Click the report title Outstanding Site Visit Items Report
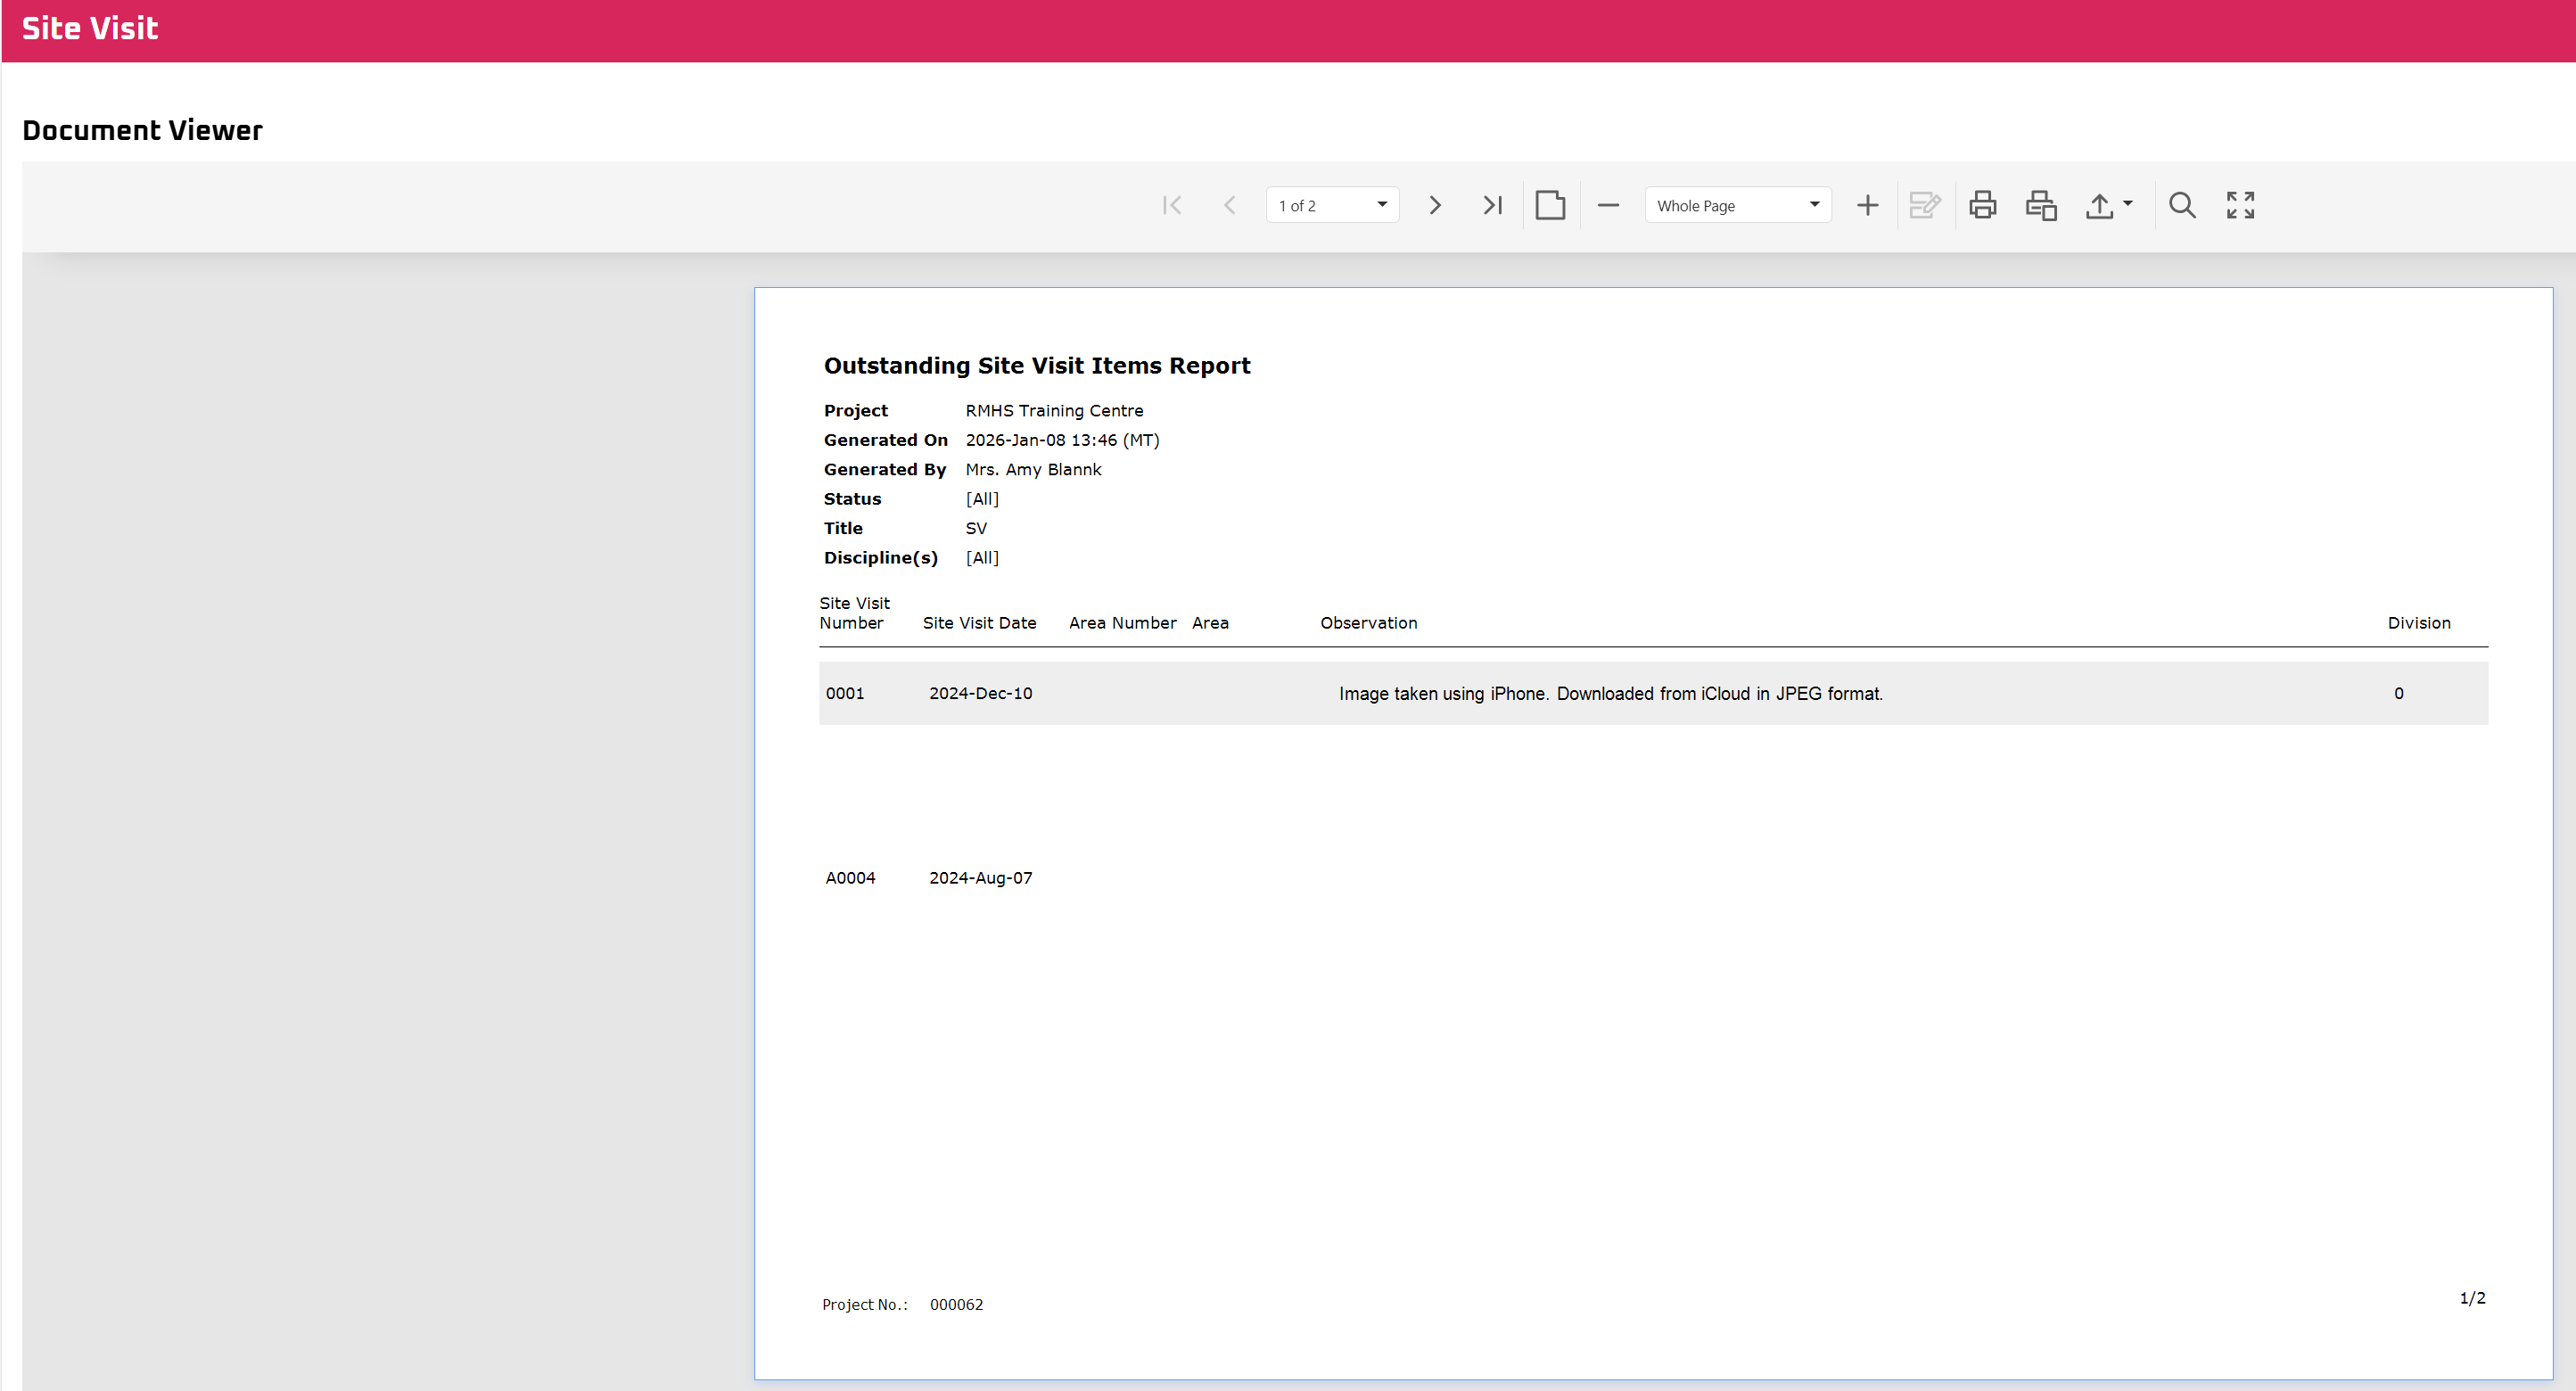 (1037, 366)
